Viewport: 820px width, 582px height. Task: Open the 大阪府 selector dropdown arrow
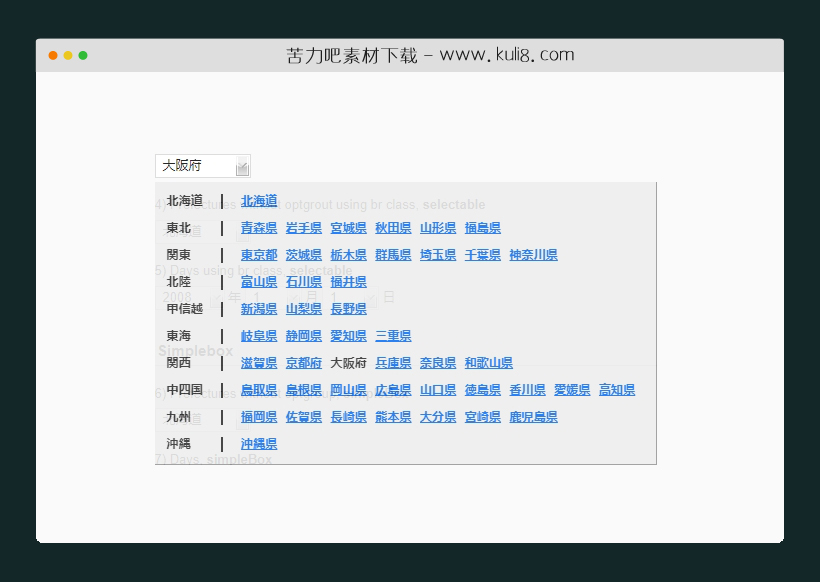[242, 166]
